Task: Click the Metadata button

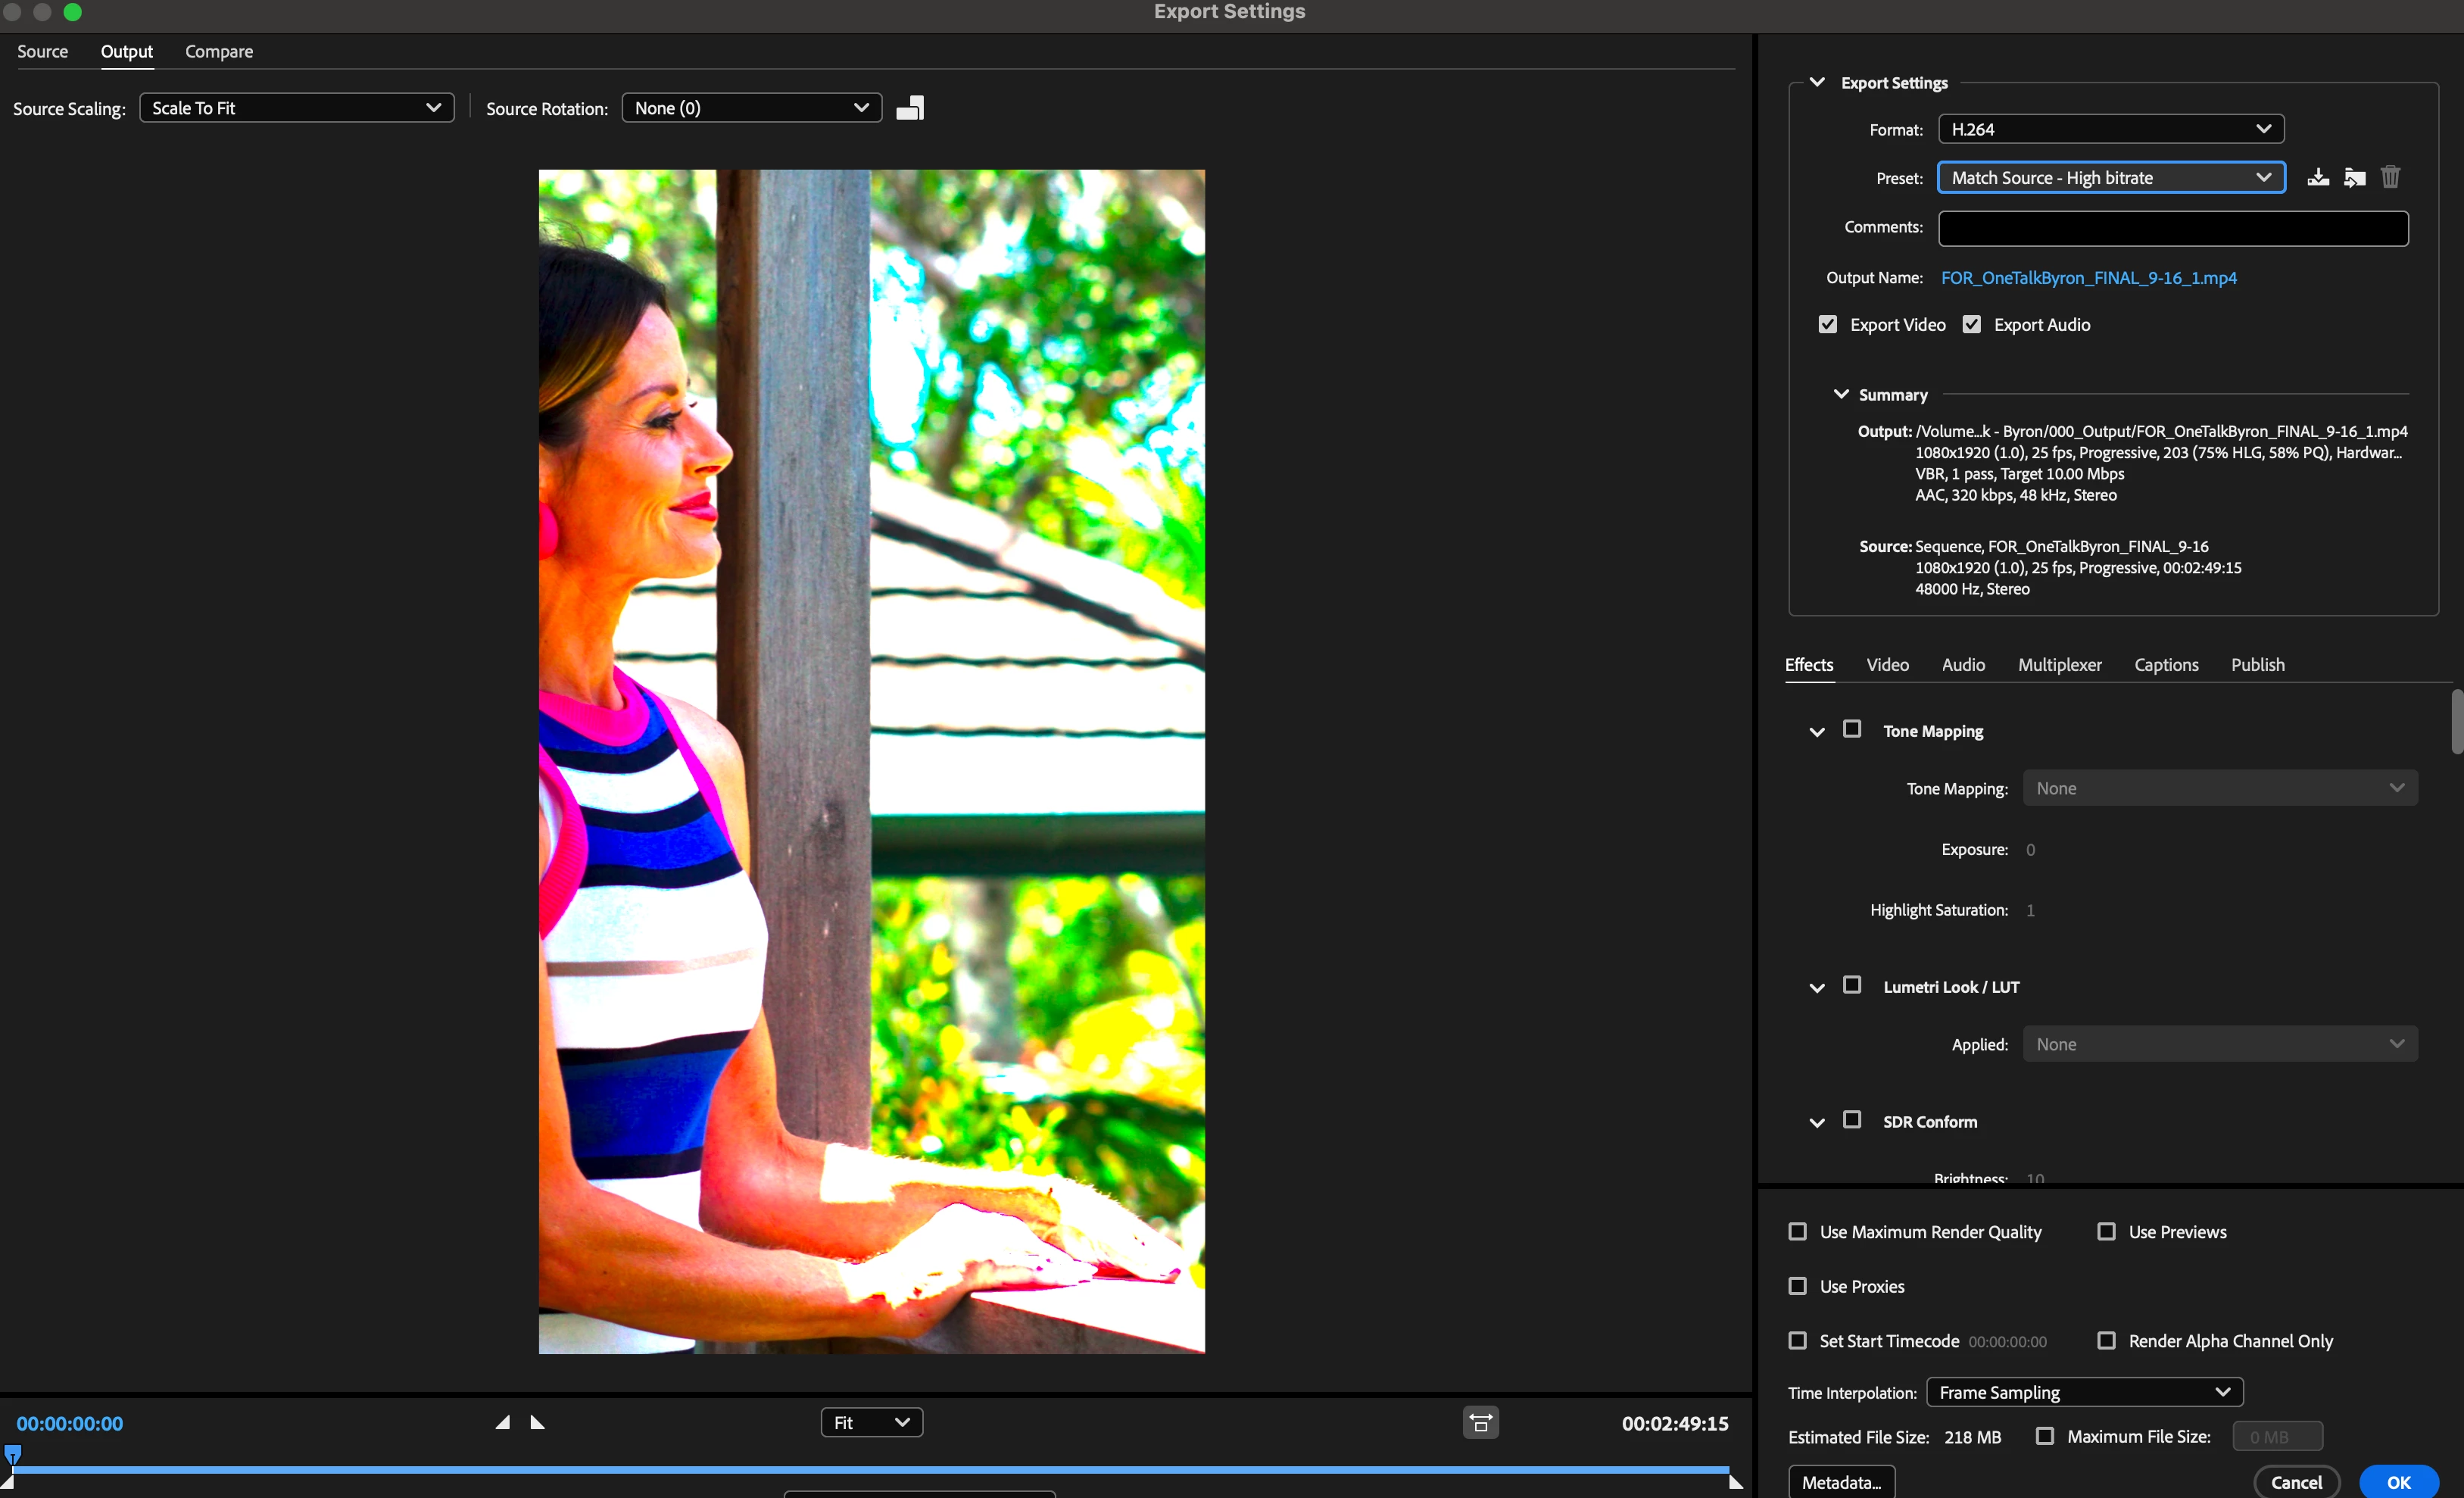Action: [1840, 1482]
